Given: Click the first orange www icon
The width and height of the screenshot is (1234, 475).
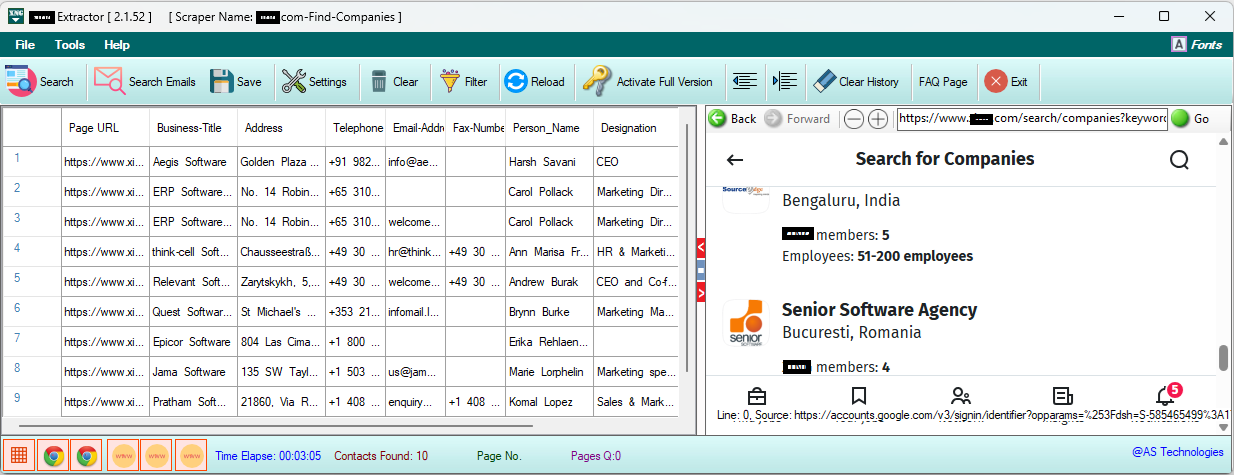Looking at the screenshot, I should click(123, 456).
